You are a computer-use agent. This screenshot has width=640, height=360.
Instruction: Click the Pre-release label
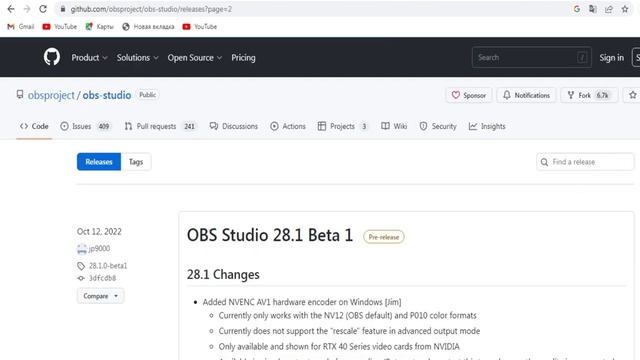pyautogui.click(x=384, y=237)
